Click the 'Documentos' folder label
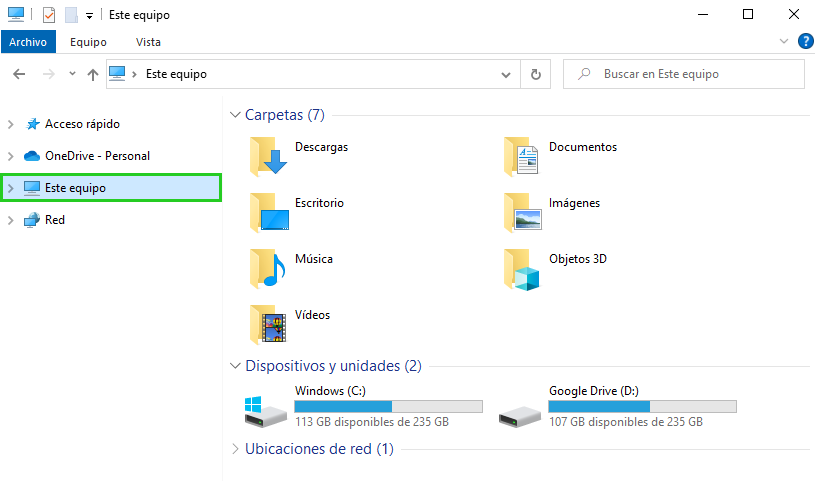This screenshot has width=815, height=481. point(583,147)
